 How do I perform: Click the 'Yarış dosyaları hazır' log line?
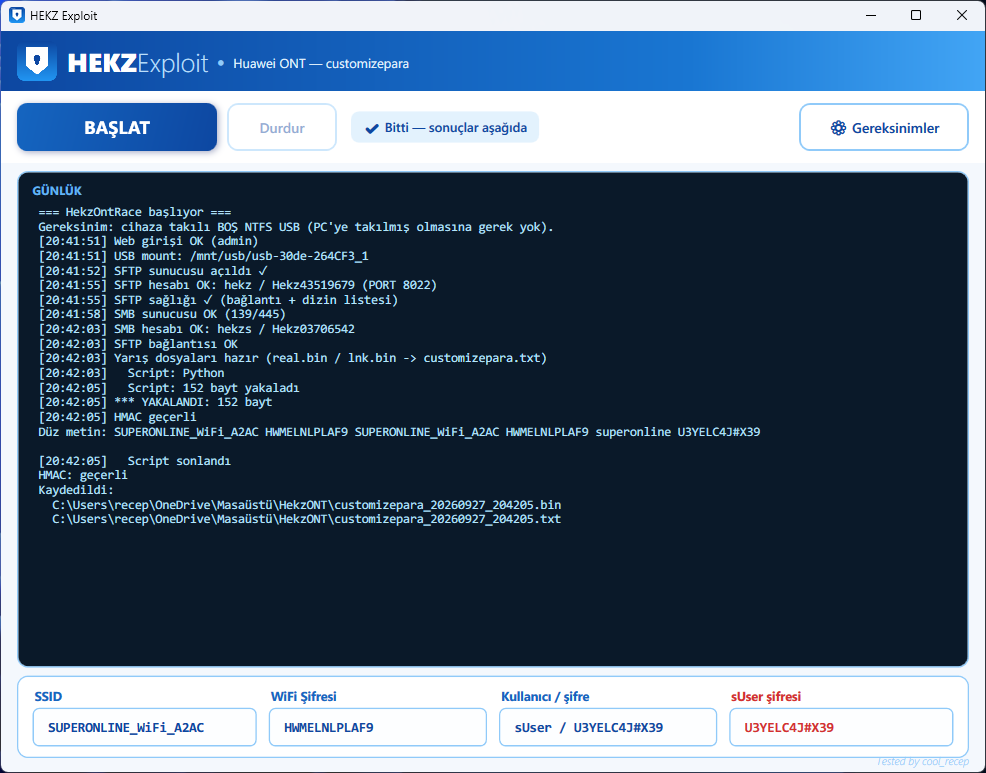292,359
